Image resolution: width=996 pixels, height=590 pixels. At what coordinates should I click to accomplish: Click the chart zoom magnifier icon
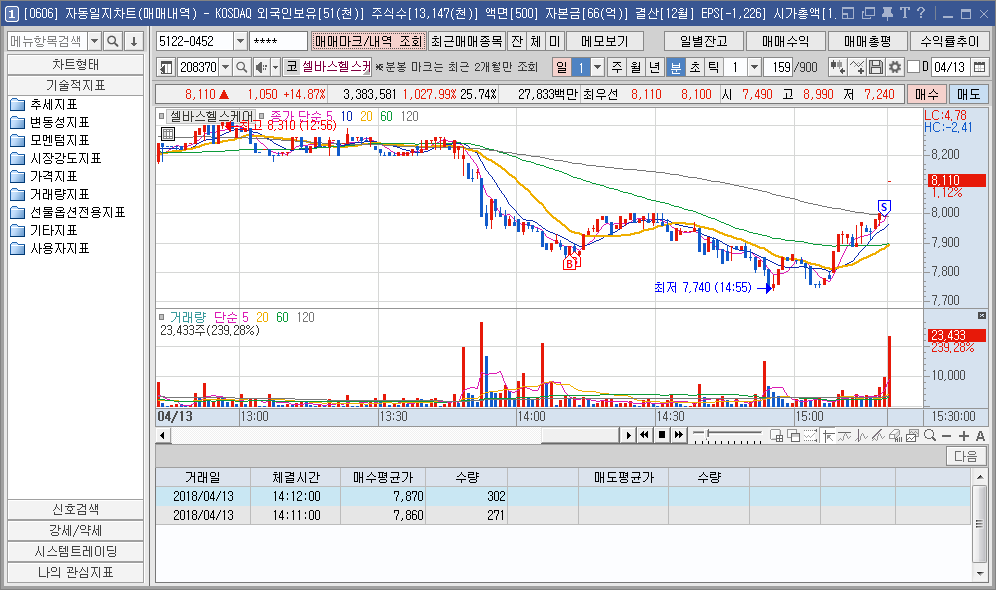coord(930,436)
